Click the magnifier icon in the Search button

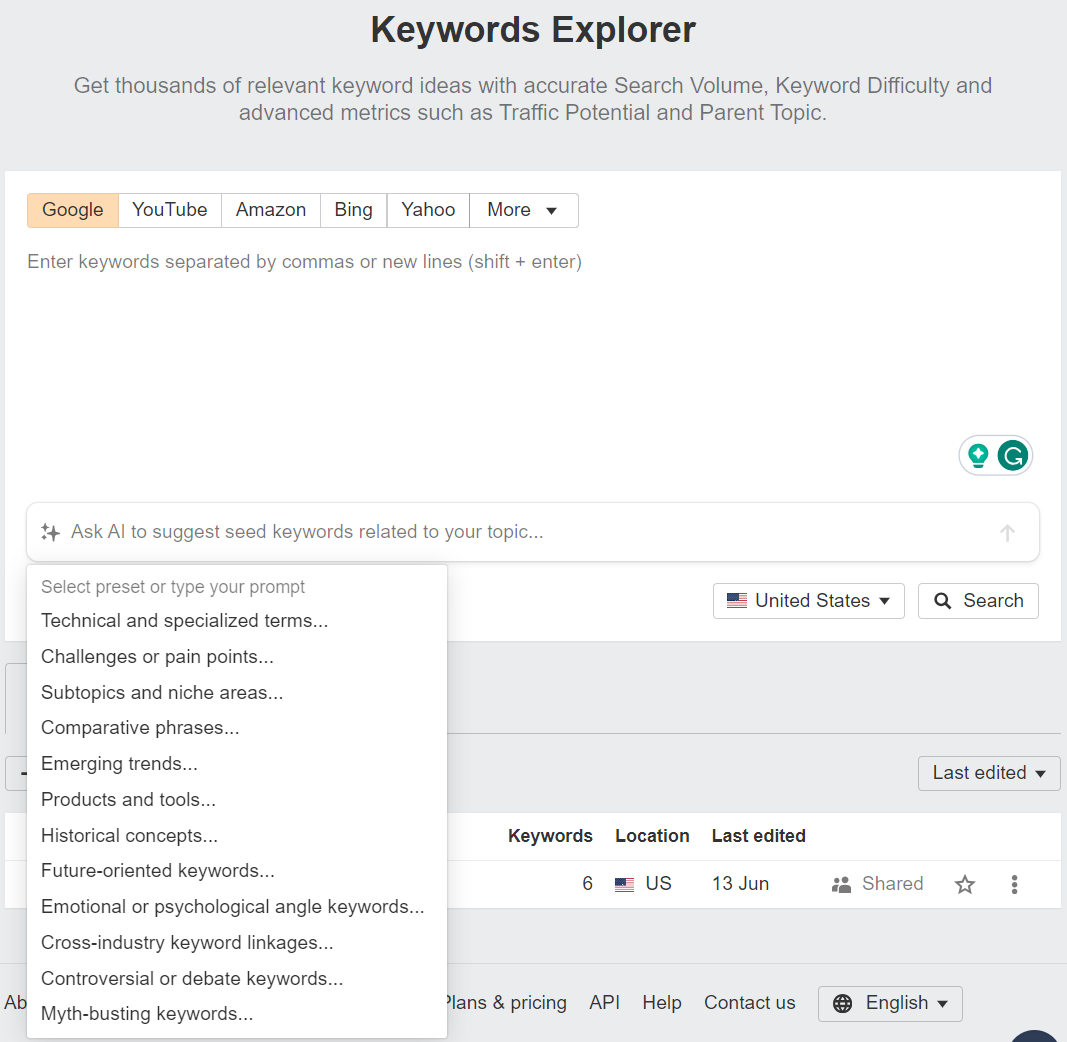pyautogui.click(x=942, y=601)
